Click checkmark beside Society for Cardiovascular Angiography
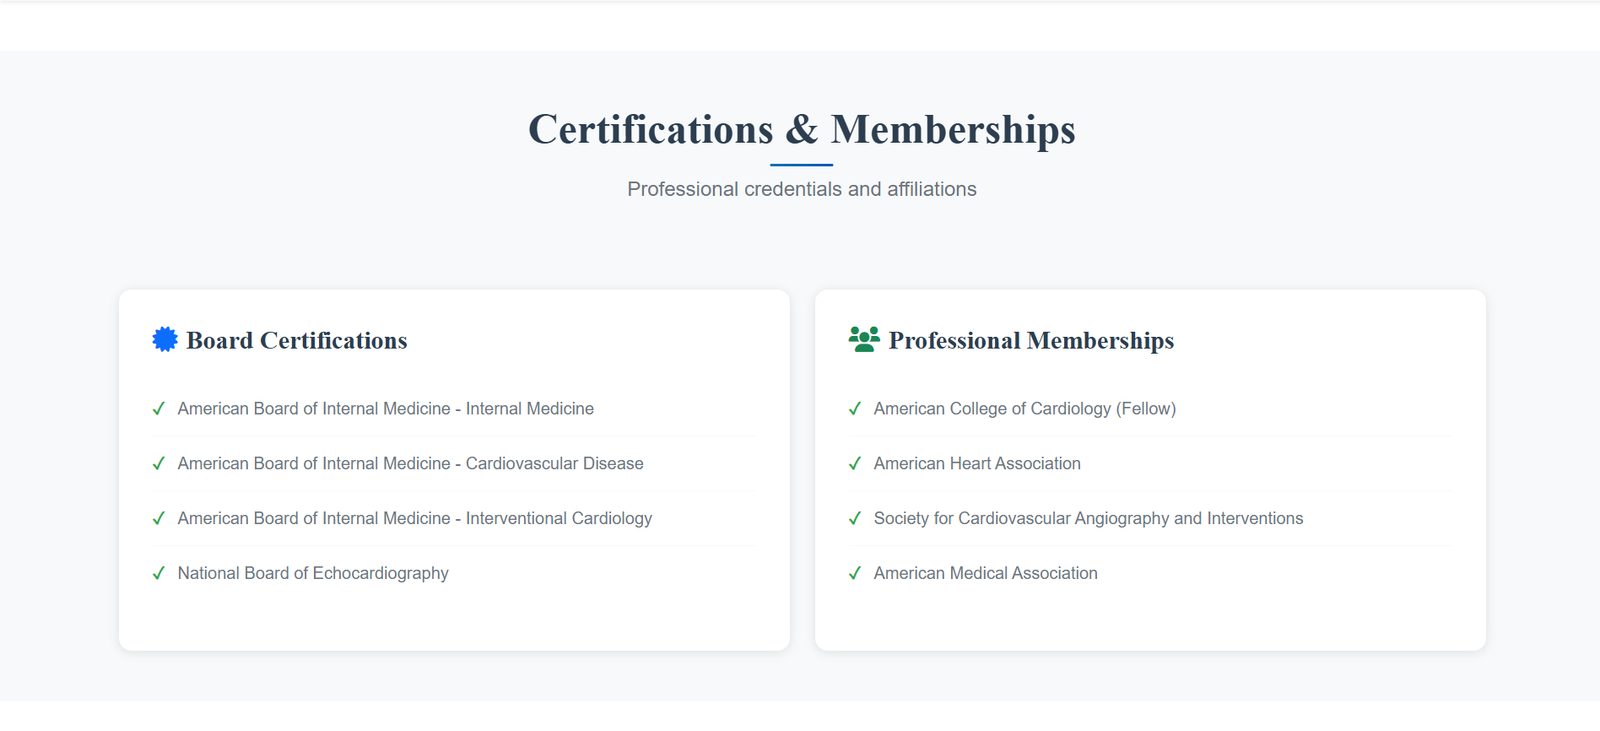1600x731 pixels. [x=854, y=519]
